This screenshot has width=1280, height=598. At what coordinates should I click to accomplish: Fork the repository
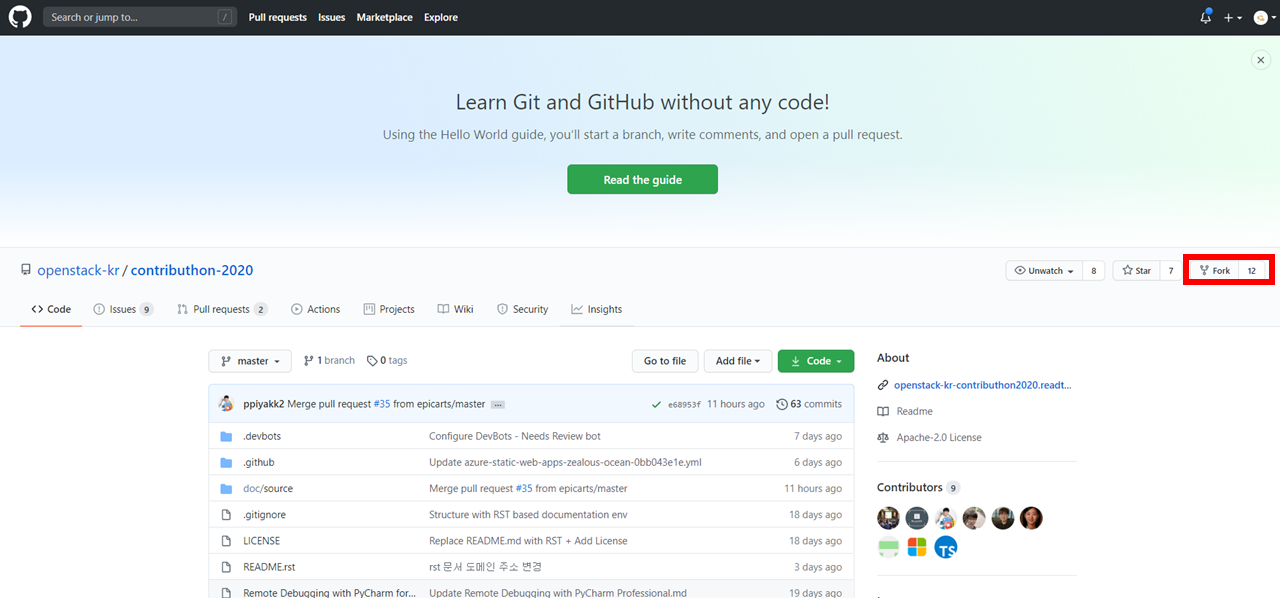(1214, 271)
